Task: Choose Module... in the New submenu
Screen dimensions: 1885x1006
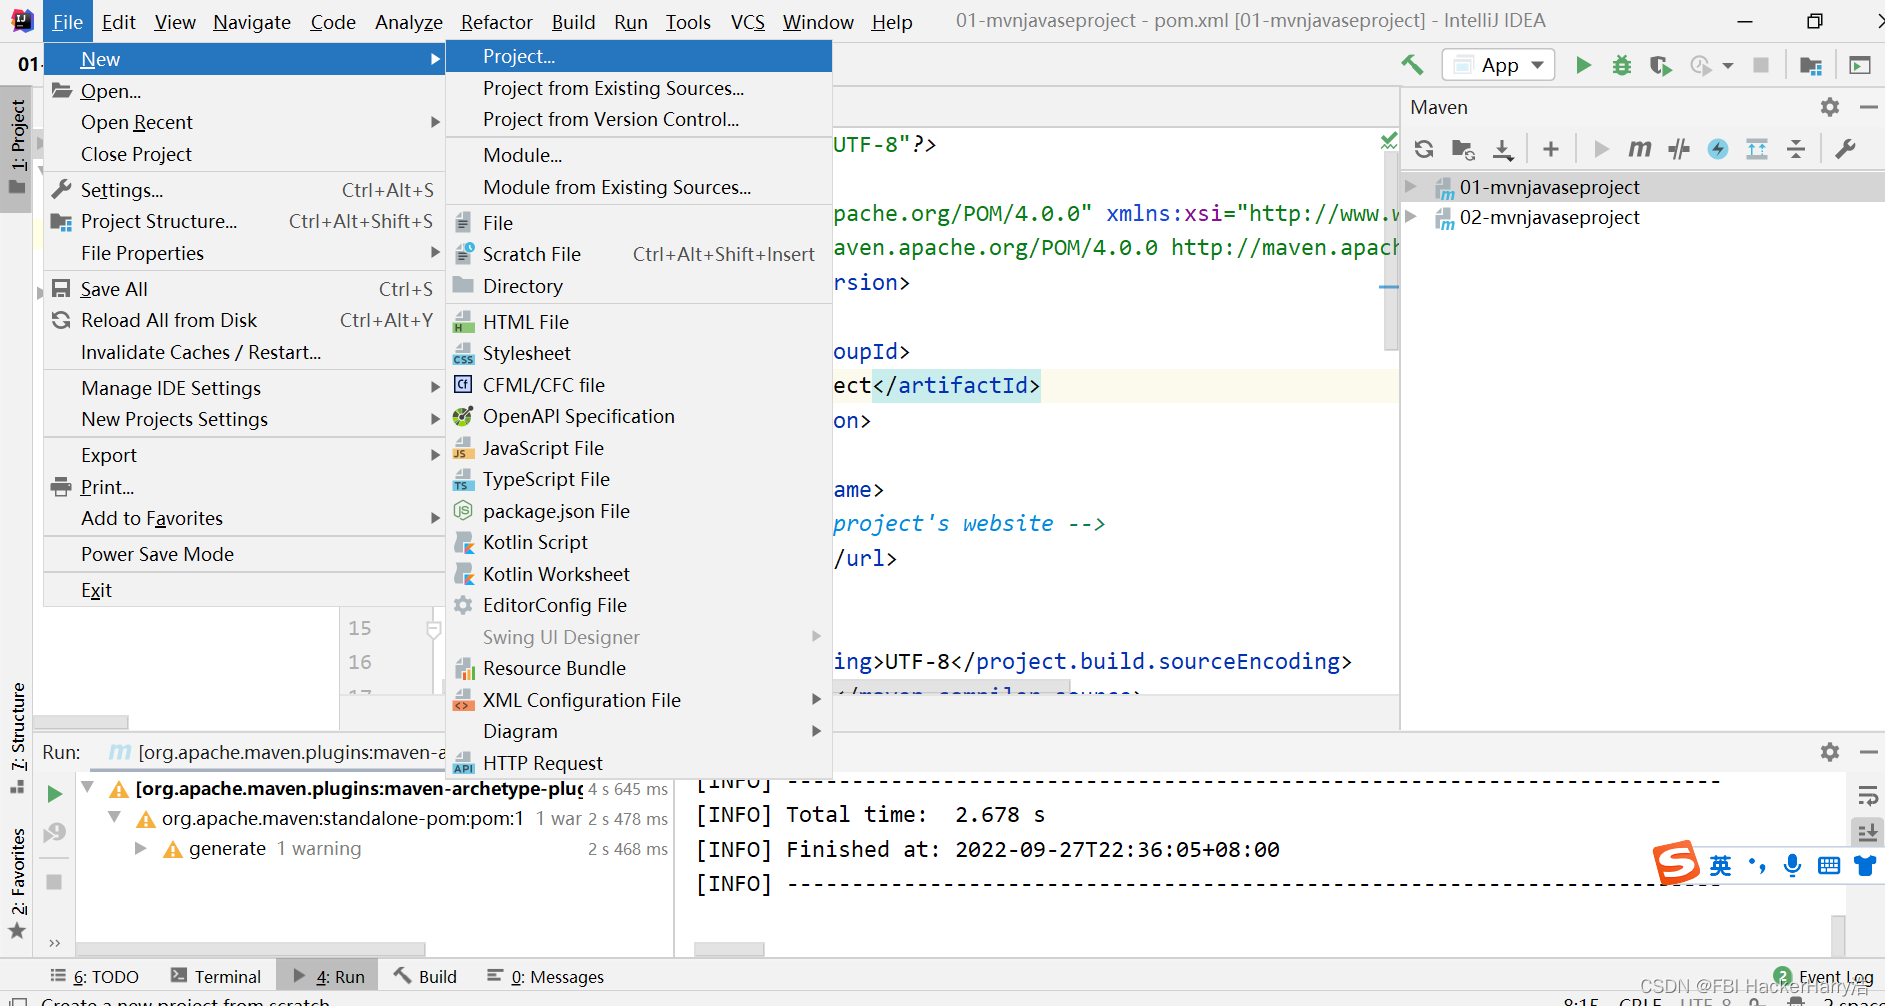Action: point(522,155)
